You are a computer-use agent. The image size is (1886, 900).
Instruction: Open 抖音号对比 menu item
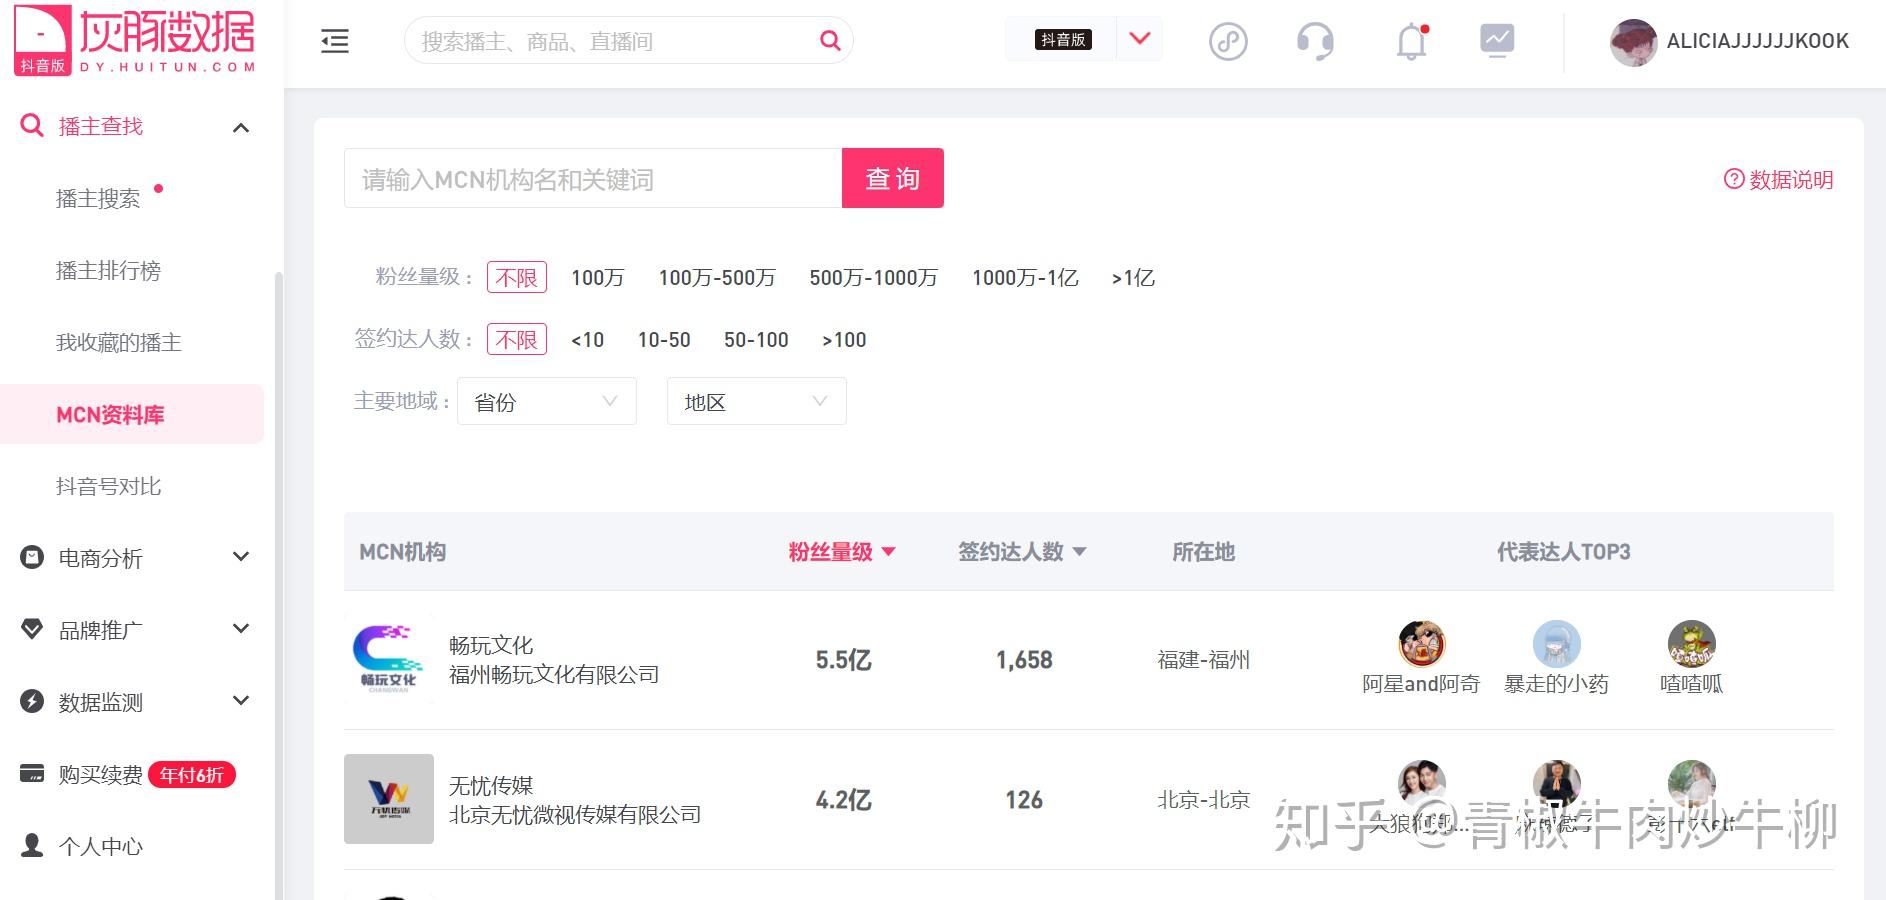click(108, 486)
